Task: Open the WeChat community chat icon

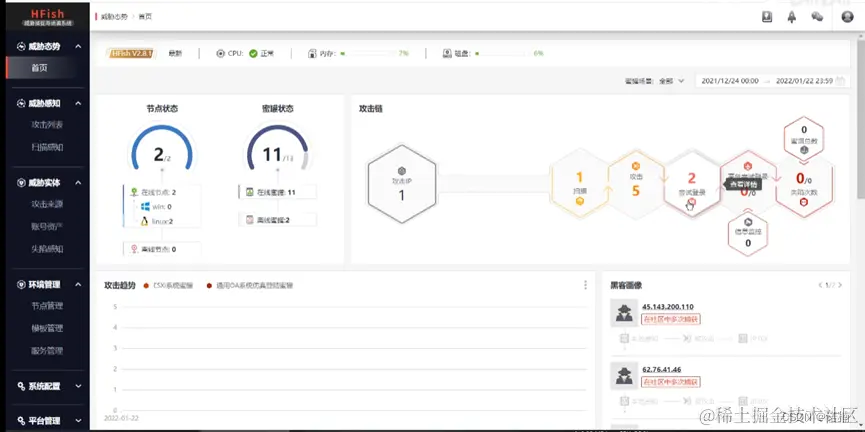Action: pos(817,17)
